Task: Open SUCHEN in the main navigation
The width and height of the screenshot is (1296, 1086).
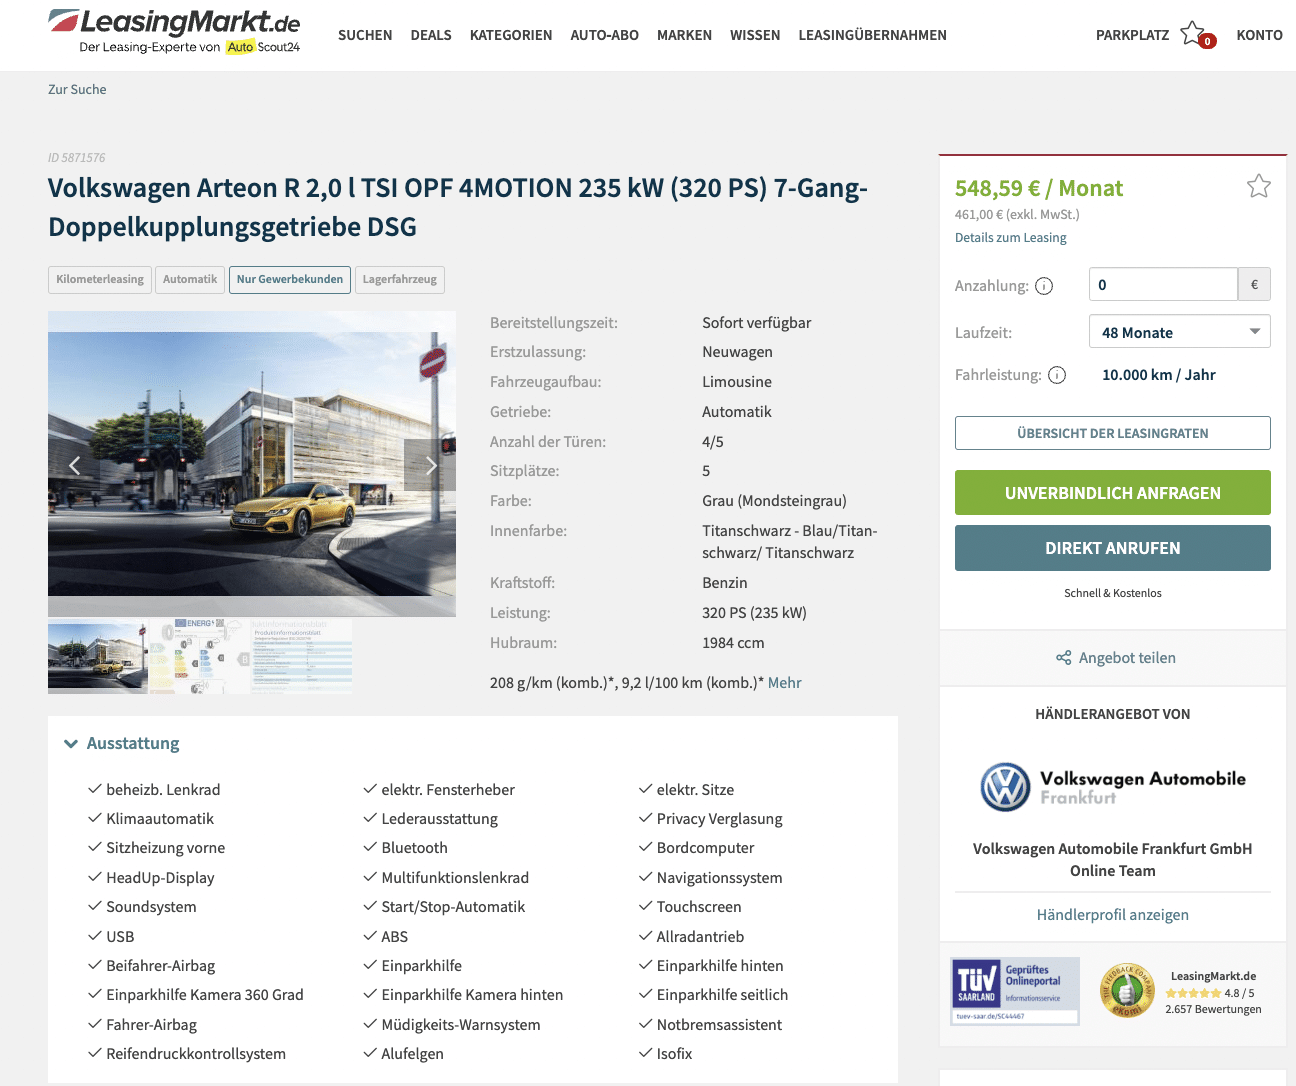Action: [365, 35]
